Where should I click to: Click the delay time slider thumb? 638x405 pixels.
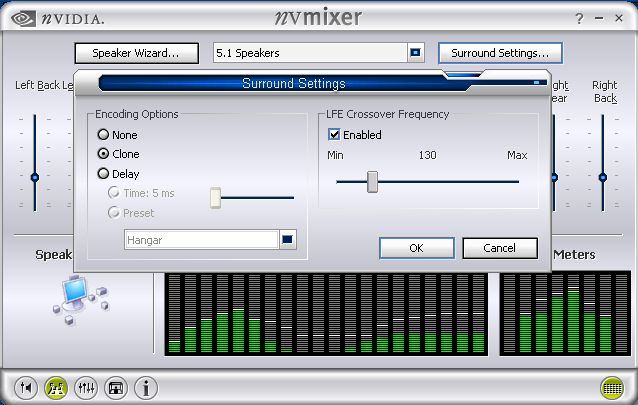(x=216, y=198)
